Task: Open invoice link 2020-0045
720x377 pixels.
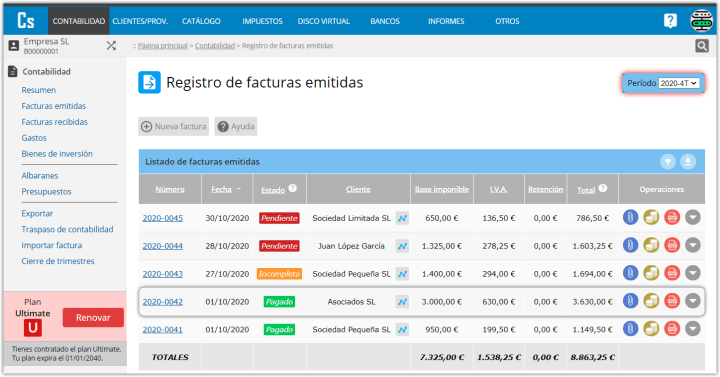Action: pos(163,218)
